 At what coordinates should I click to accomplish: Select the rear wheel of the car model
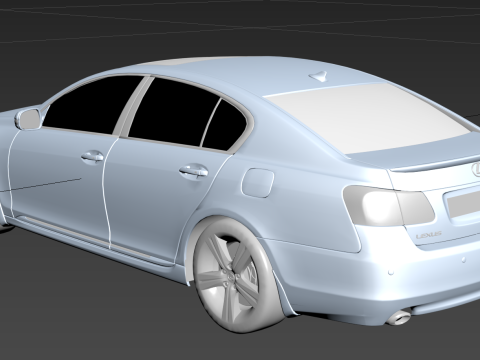(238, 275)
